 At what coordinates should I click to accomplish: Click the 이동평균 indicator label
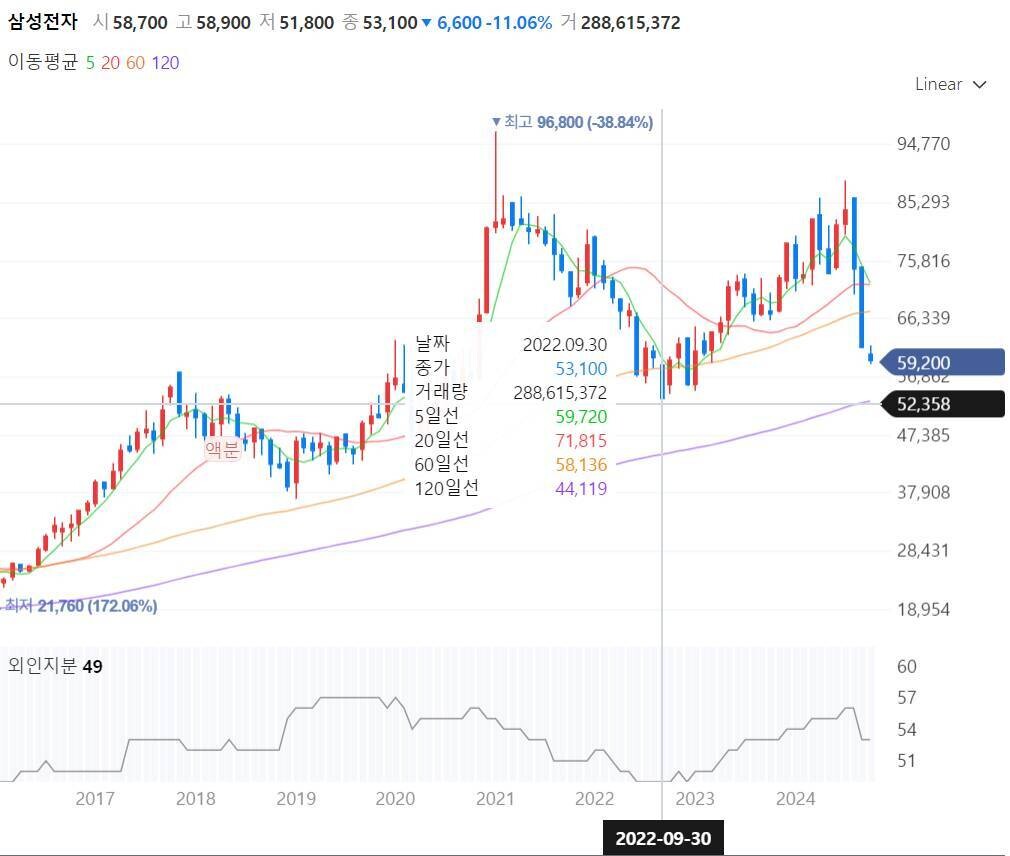[42, 63]
